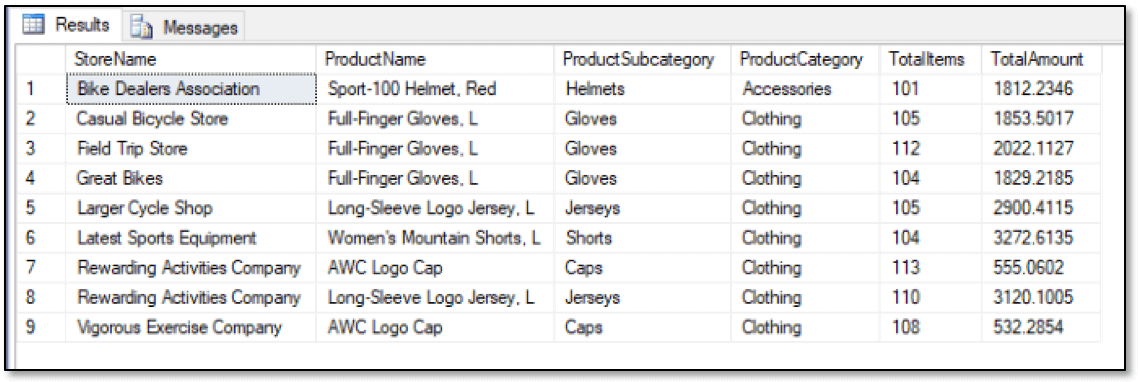Click the 3272.6135 amount cell
The width and height of the screenshot is (1138, 382).
1041,238
